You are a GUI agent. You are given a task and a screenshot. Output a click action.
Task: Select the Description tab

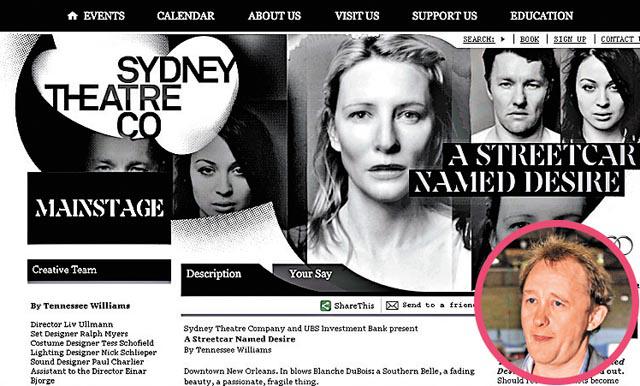click(x=214, y=274)
